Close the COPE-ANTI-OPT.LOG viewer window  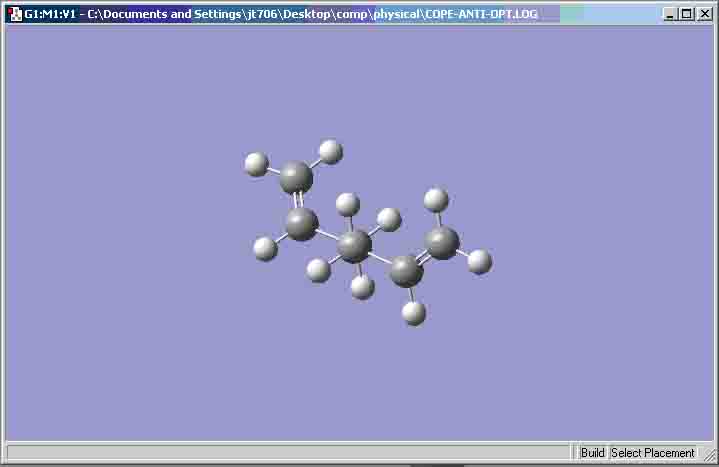click(704, 14)
